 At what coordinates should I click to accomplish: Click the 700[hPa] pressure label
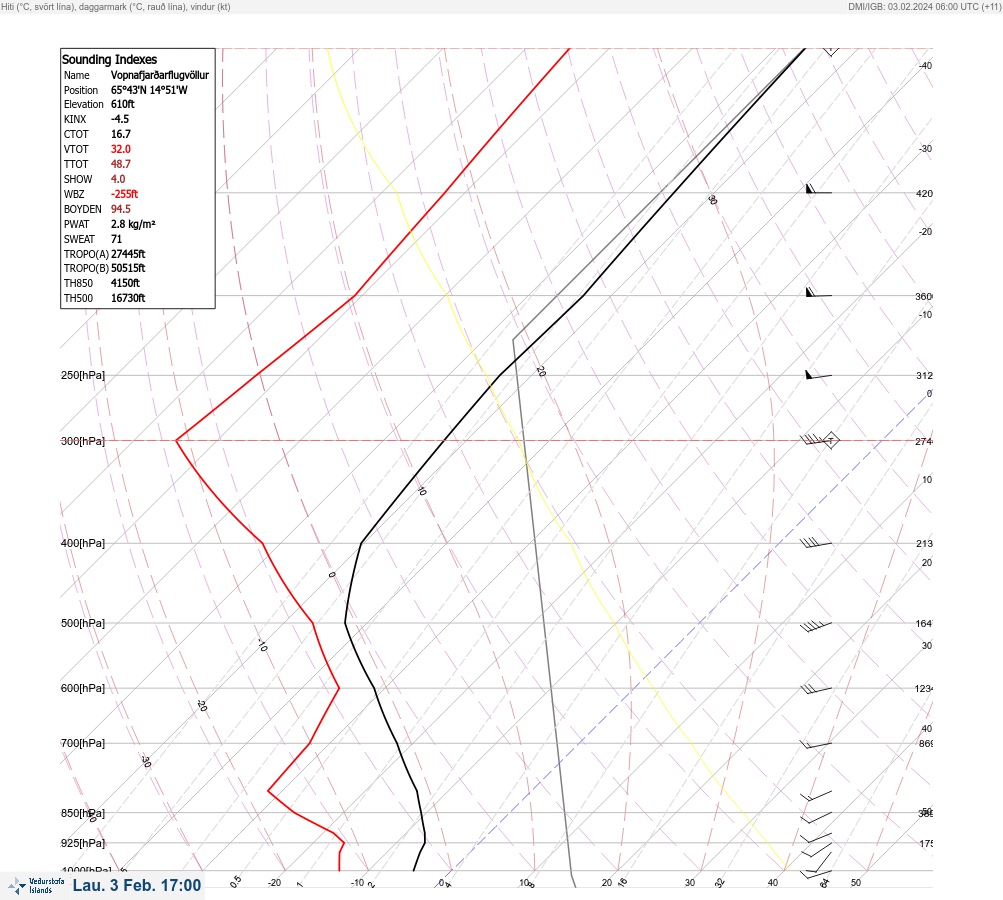coord(83,743)
